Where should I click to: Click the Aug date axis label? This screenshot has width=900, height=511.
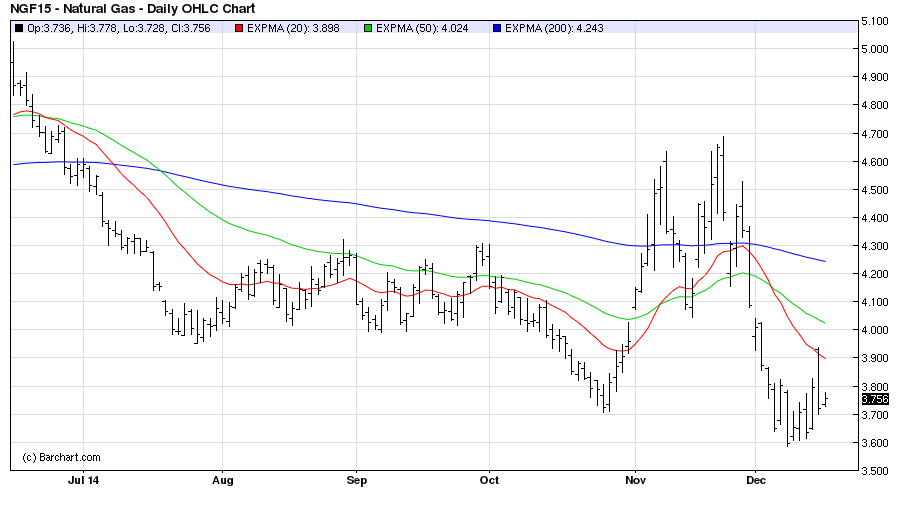[x=223, y=480]
